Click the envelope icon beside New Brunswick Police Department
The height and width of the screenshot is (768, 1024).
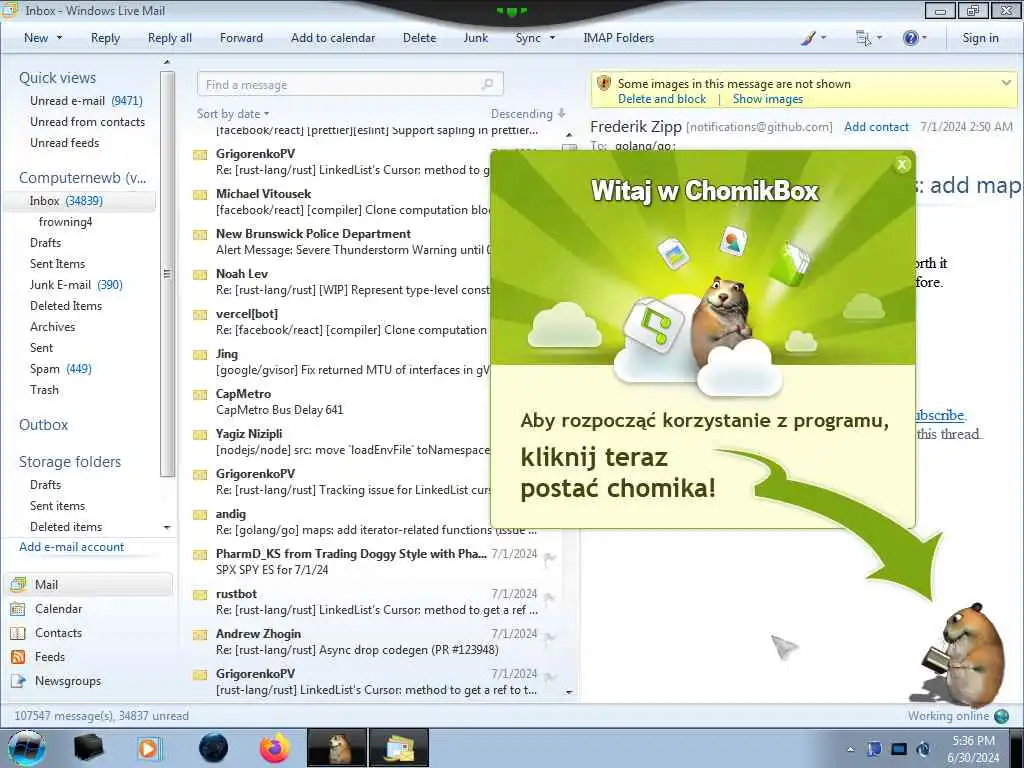pos(200,235)
